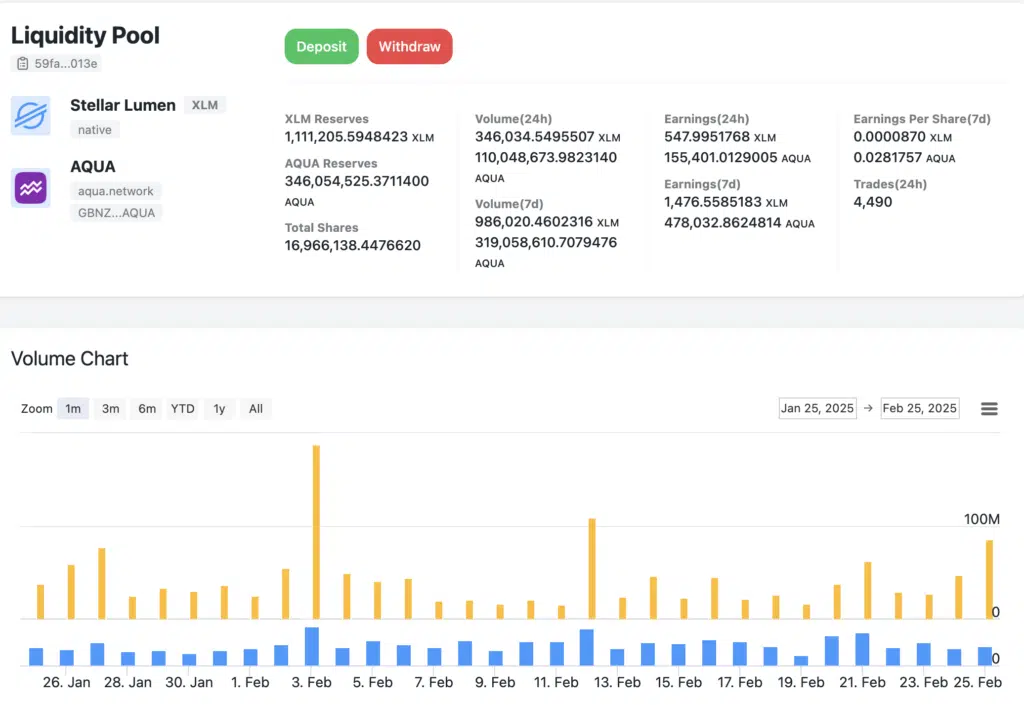Click the 7d volume 986,020.4602316 XLM
1024x705 pixels.
tap(547, 222)
